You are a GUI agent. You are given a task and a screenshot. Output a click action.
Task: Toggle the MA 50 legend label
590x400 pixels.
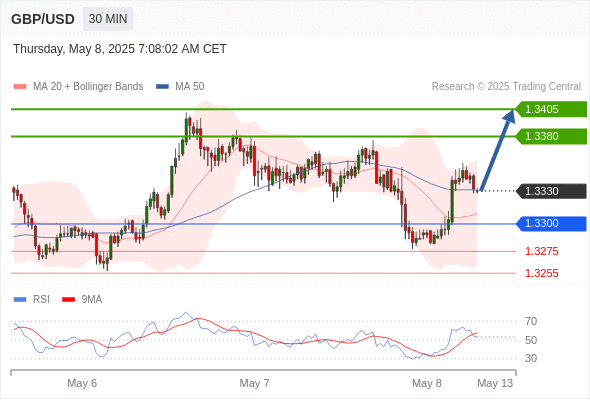point(190,87)
